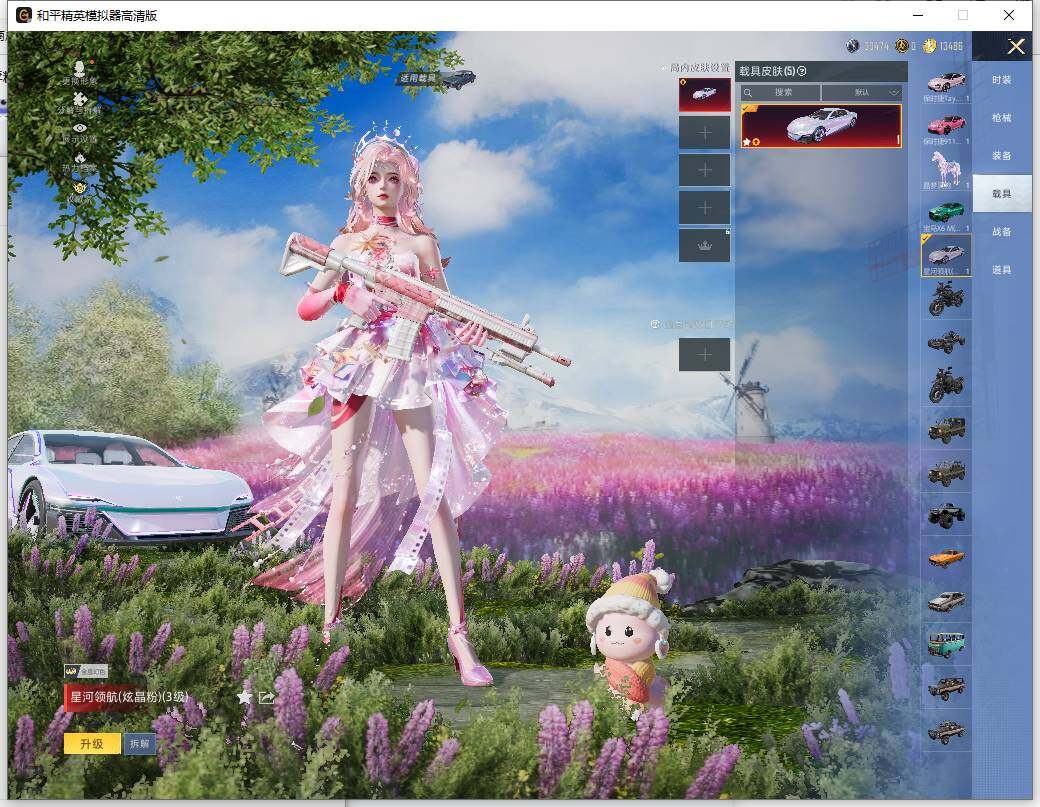
Task: Select the black monster truck vehicle icon
Action: [x=946, y=515]
